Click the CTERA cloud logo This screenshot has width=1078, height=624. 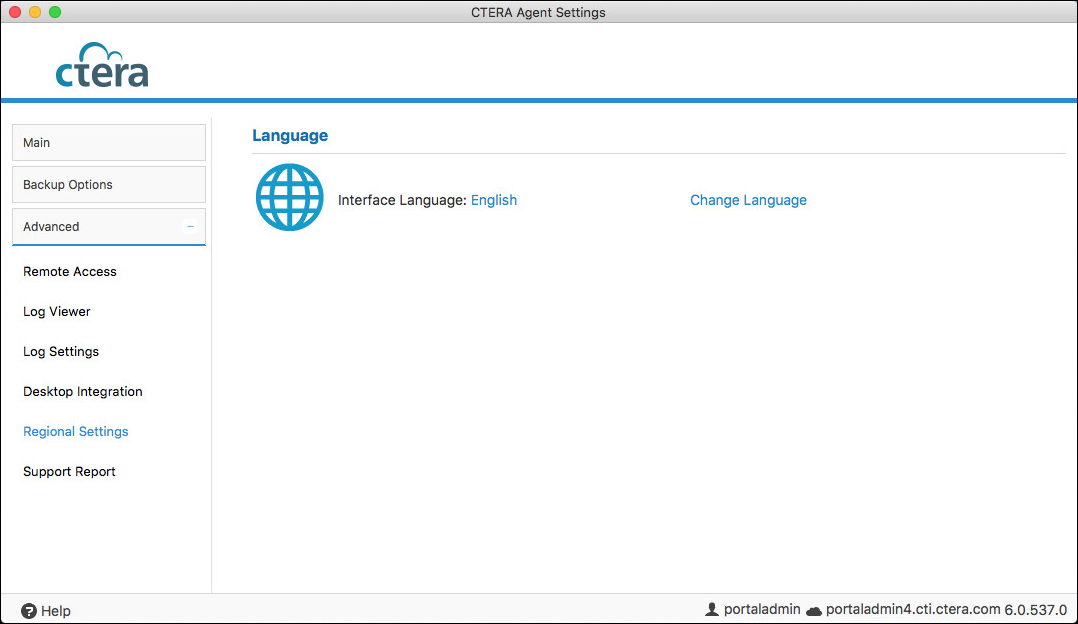pyautogui.click(x=102, y=66)
